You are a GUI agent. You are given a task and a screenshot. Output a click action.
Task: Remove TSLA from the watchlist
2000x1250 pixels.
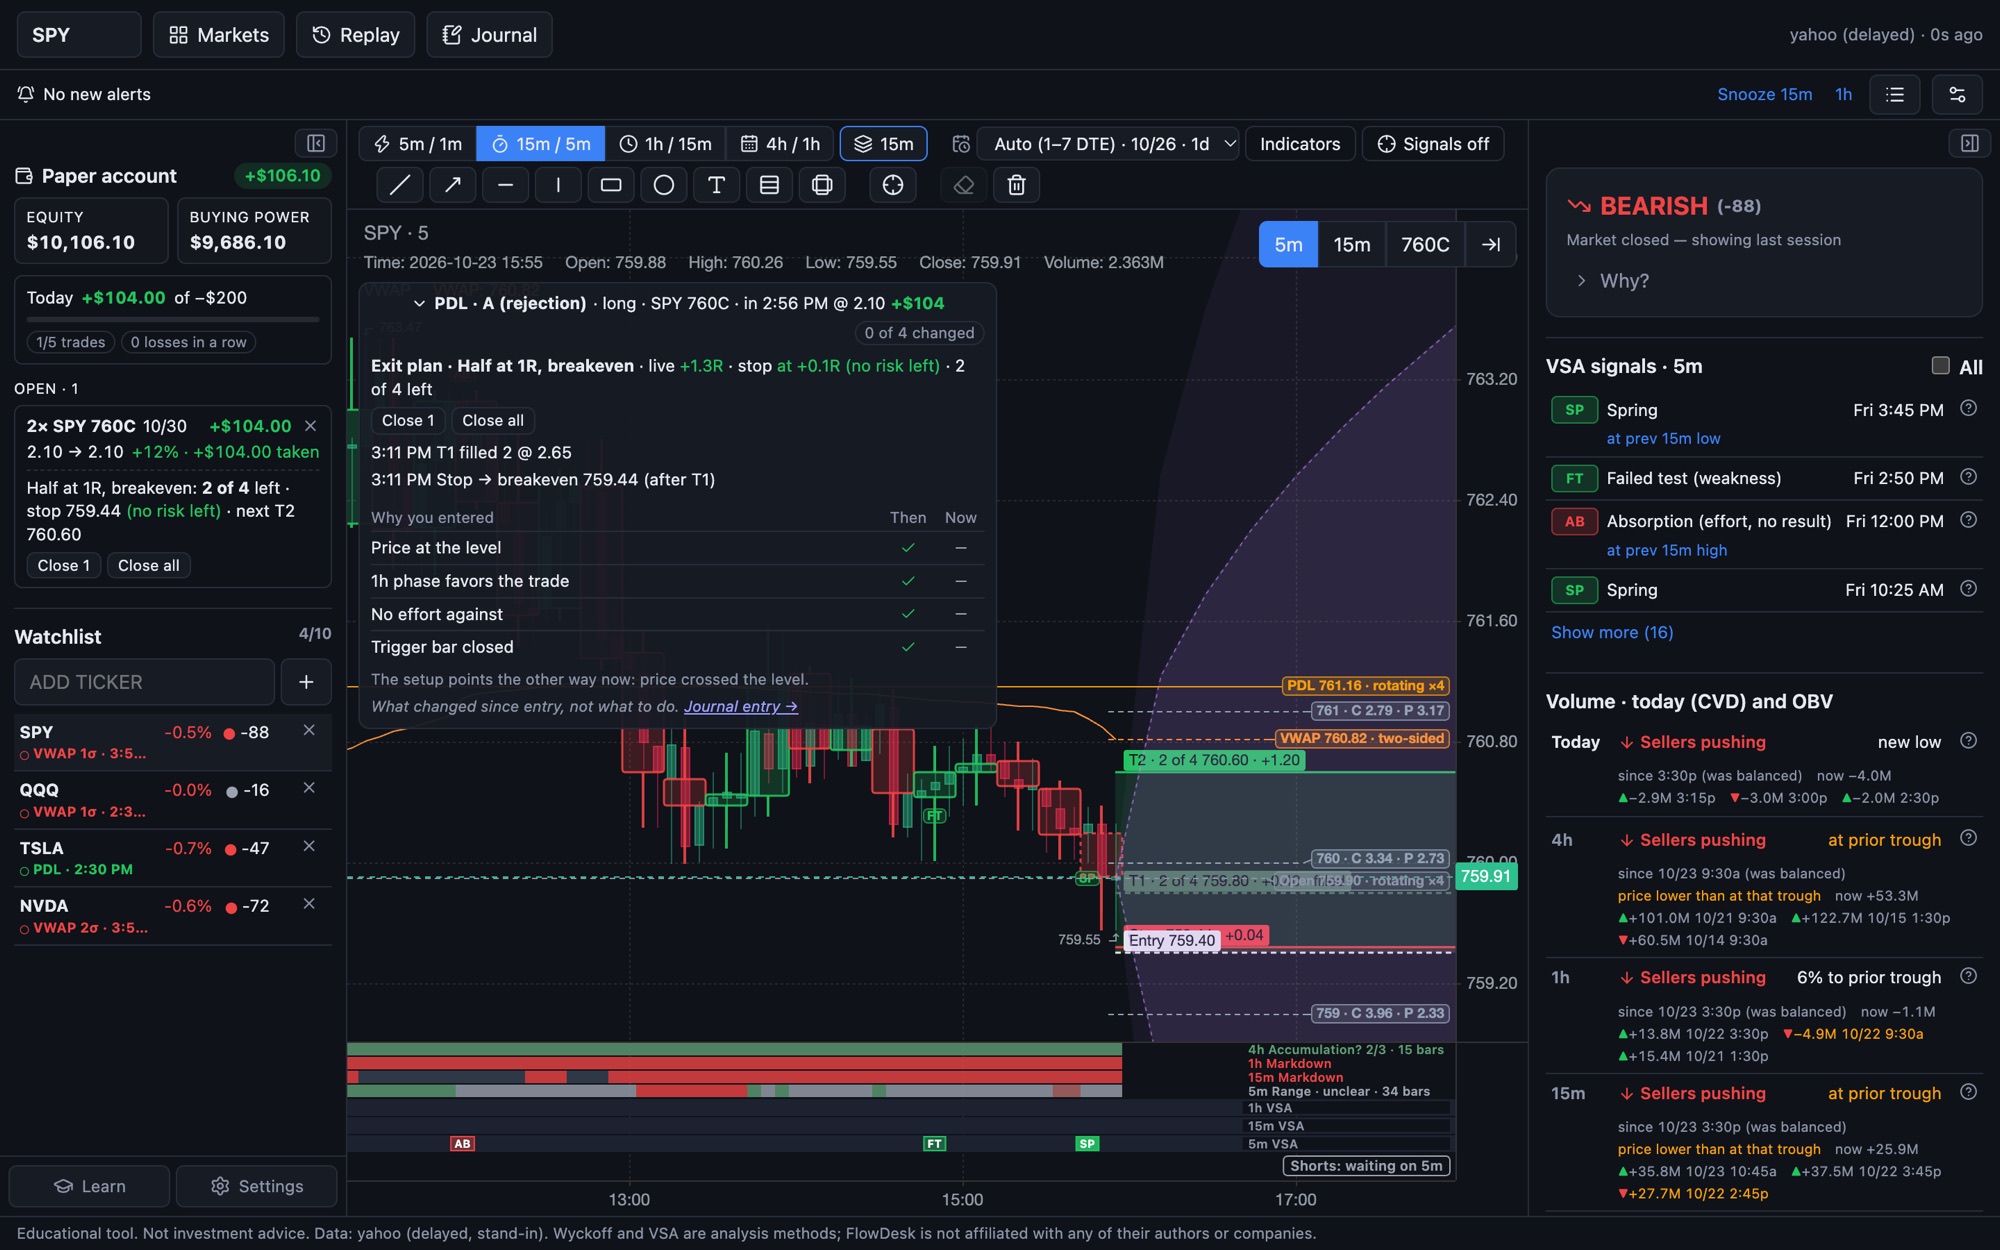(x=309, y=846)
